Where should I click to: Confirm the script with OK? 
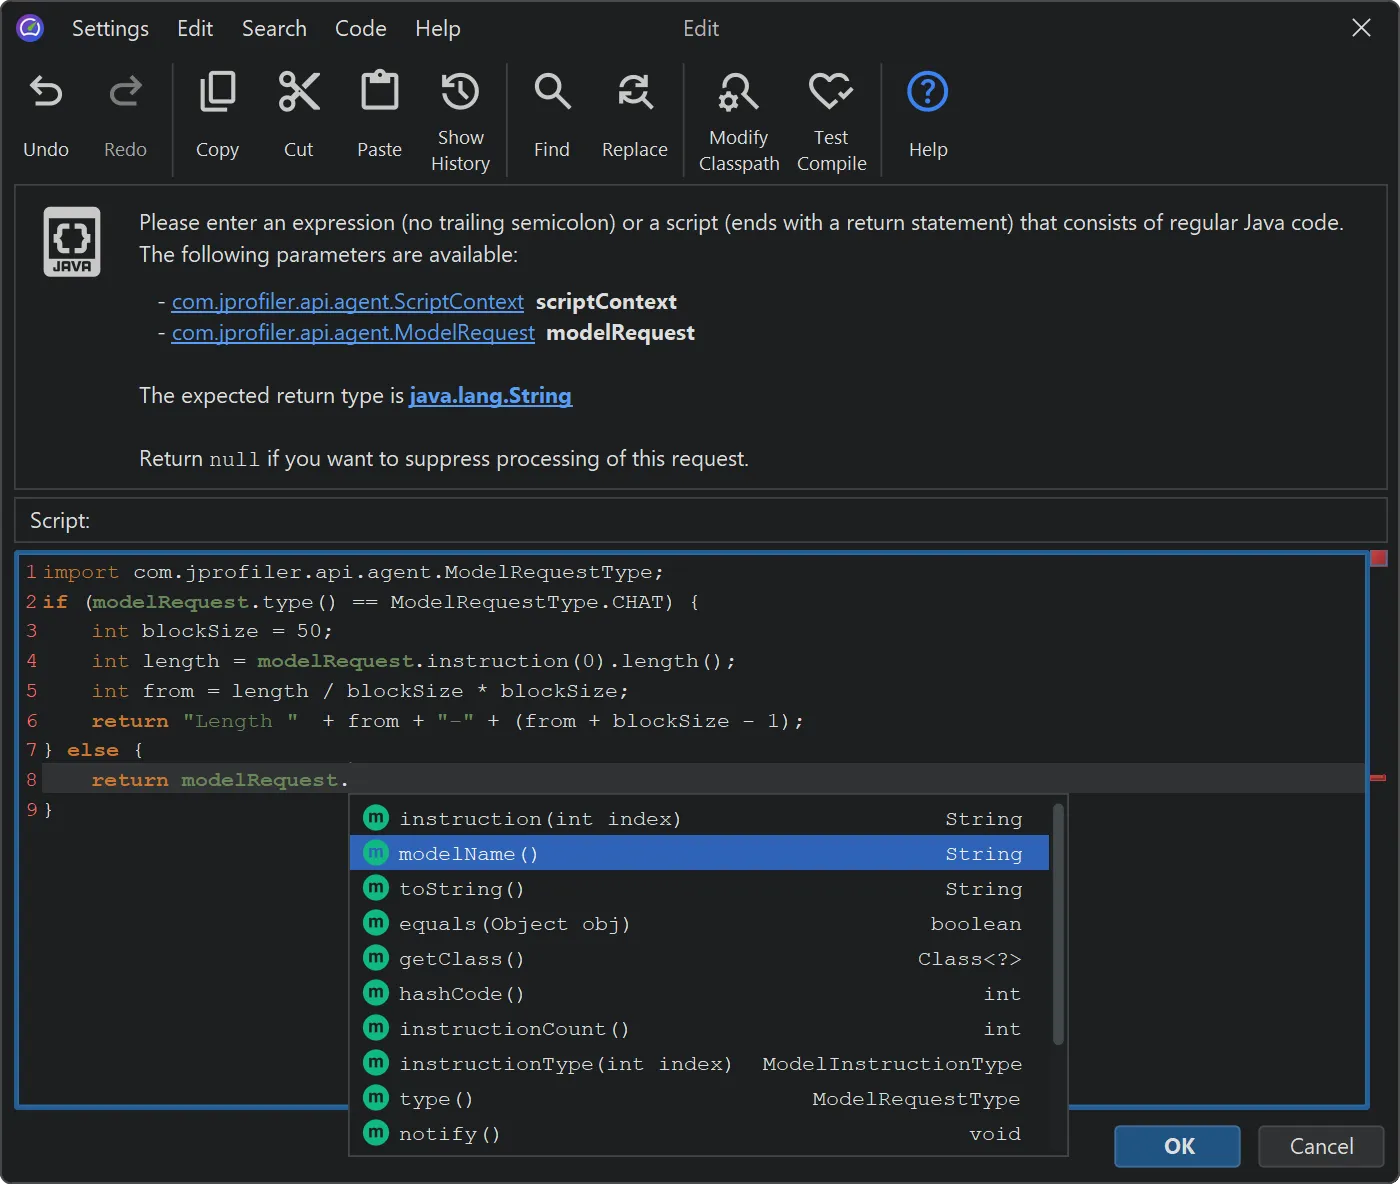(1177, 1146)
